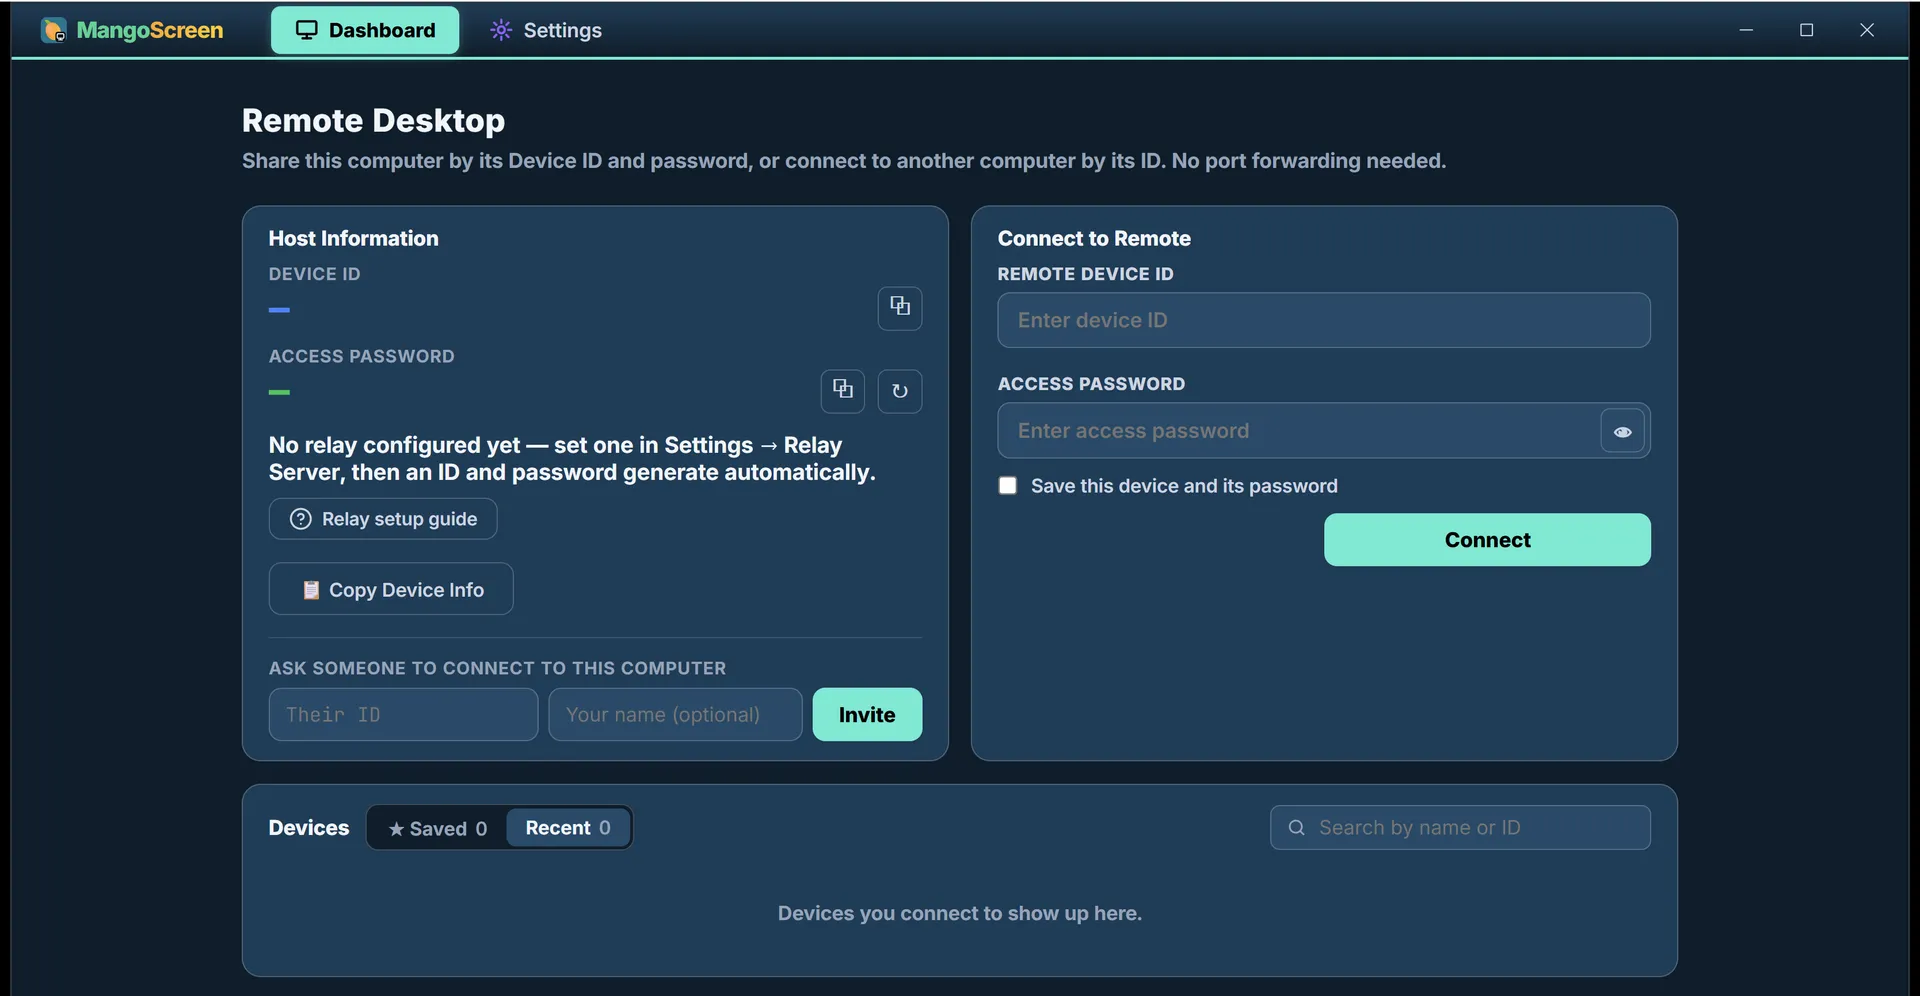Open the Settings tab

click(x=546, y=30)
